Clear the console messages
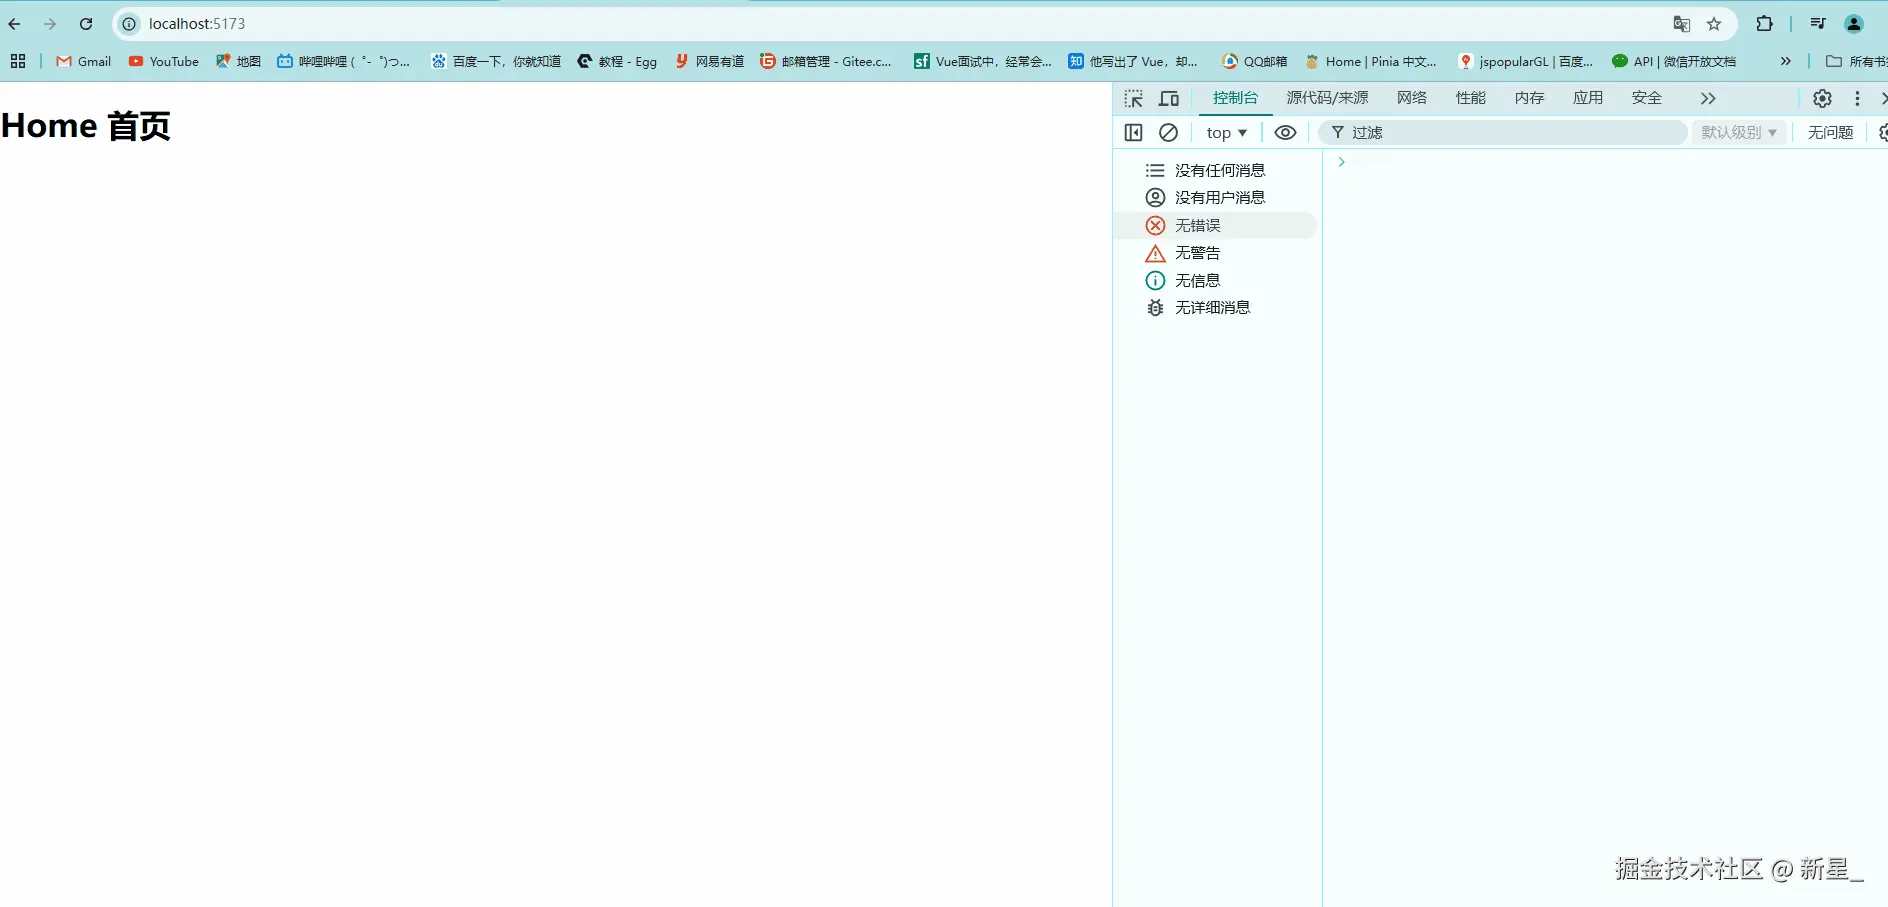This screenshot has height=907, width=1888. coord(1169,132)
